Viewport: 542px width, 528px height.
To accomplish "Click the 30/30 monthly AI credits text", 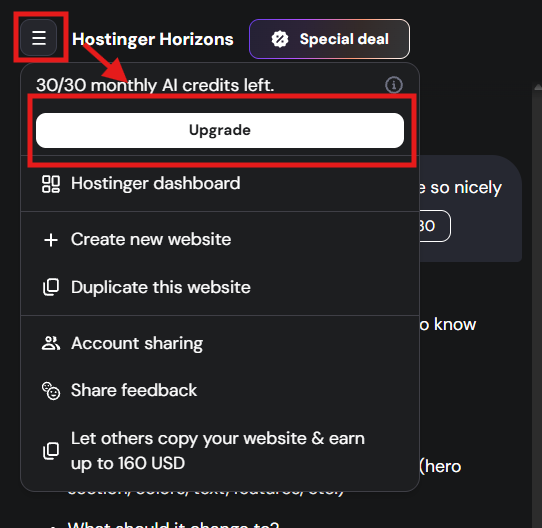I will click(x=155, y=85).
